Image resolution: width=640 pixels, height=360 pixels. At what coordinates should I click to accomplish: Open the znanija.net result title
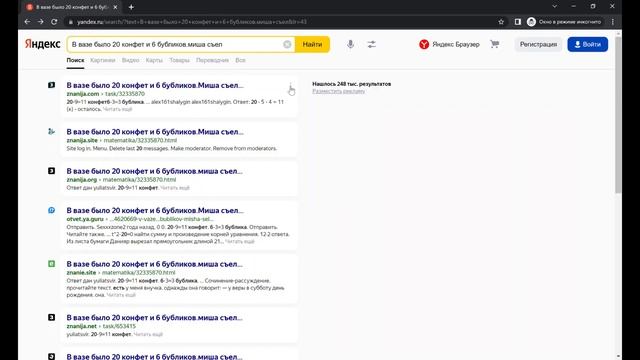pyautogui.click(x=154, y=318)
